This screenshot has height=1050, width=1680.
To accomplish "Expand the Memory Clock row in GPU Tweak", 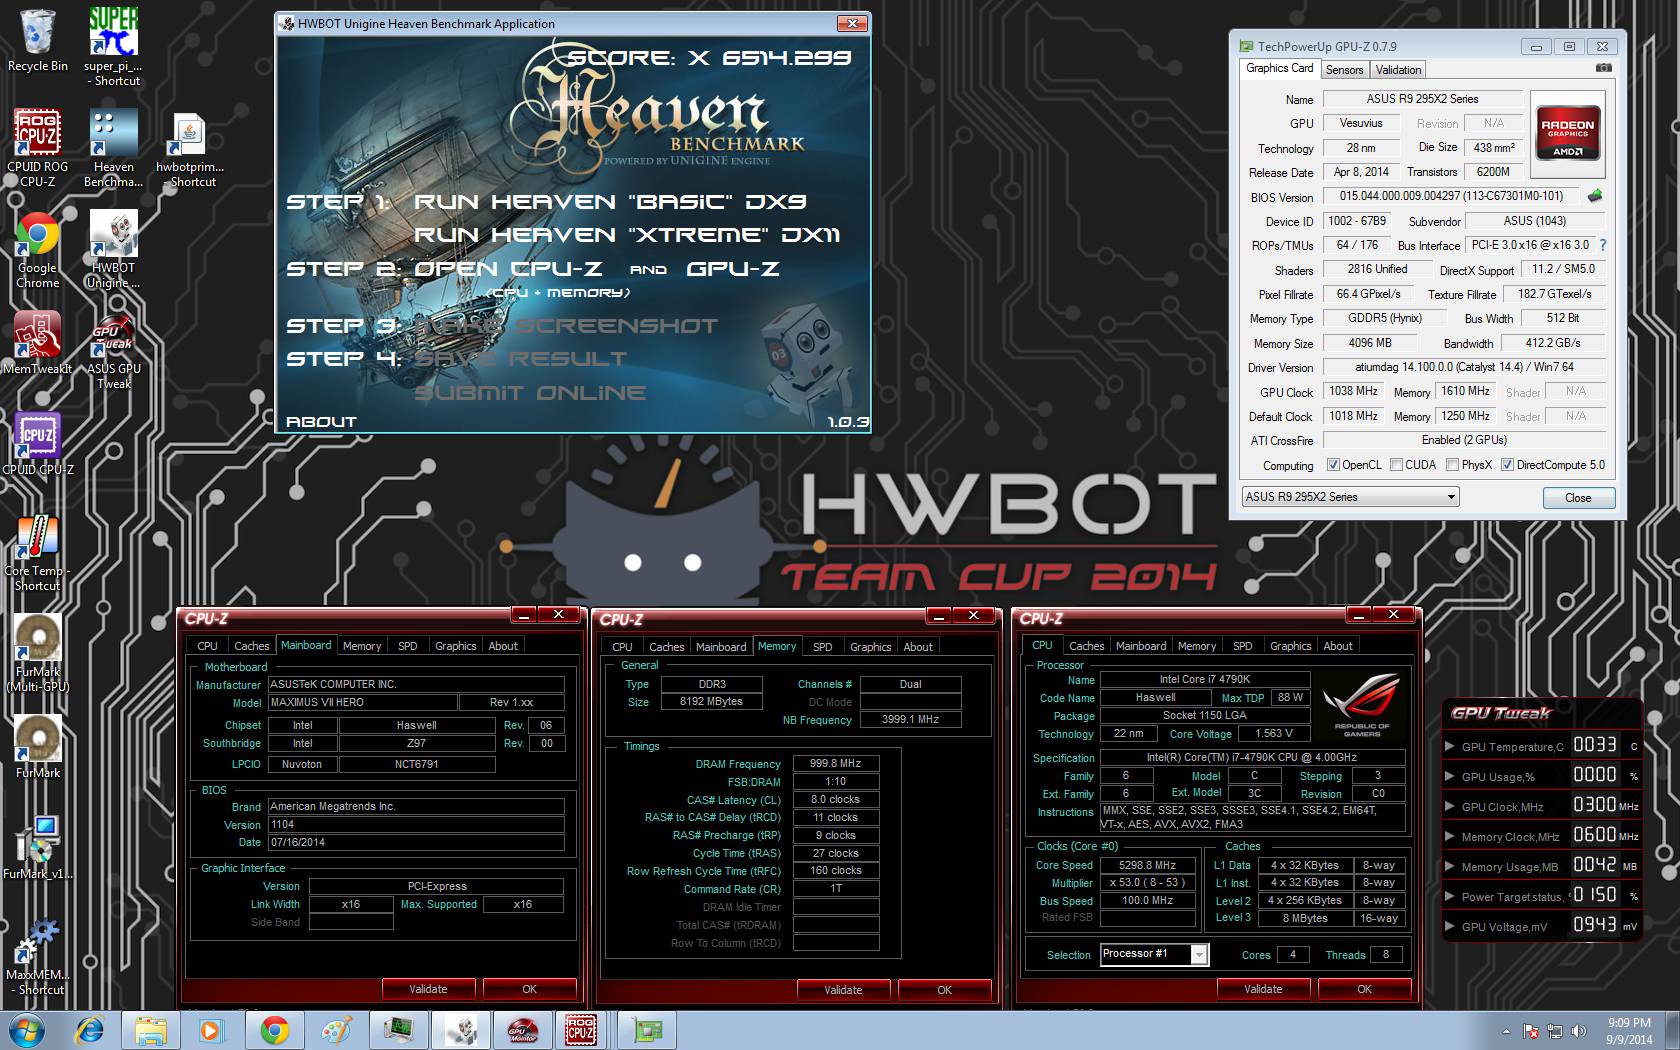I will (x=1450, y=836).
